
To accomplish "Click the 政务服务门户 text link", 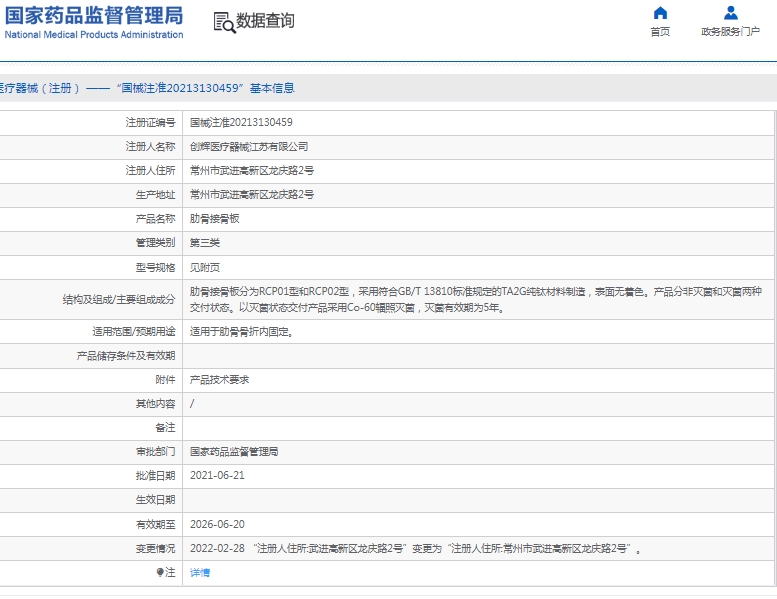I will tap(730, 32).
